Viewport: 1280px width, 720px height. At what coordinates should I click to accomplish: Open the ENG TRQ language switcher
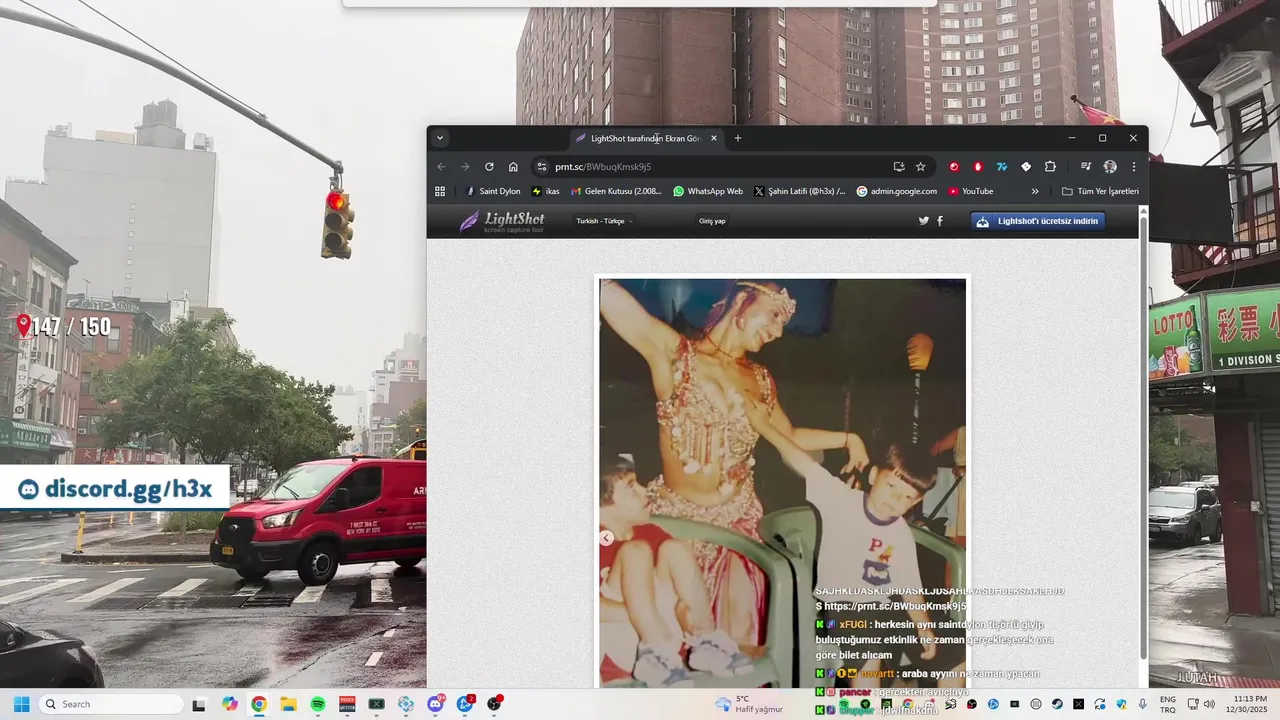click(1168, 704)
